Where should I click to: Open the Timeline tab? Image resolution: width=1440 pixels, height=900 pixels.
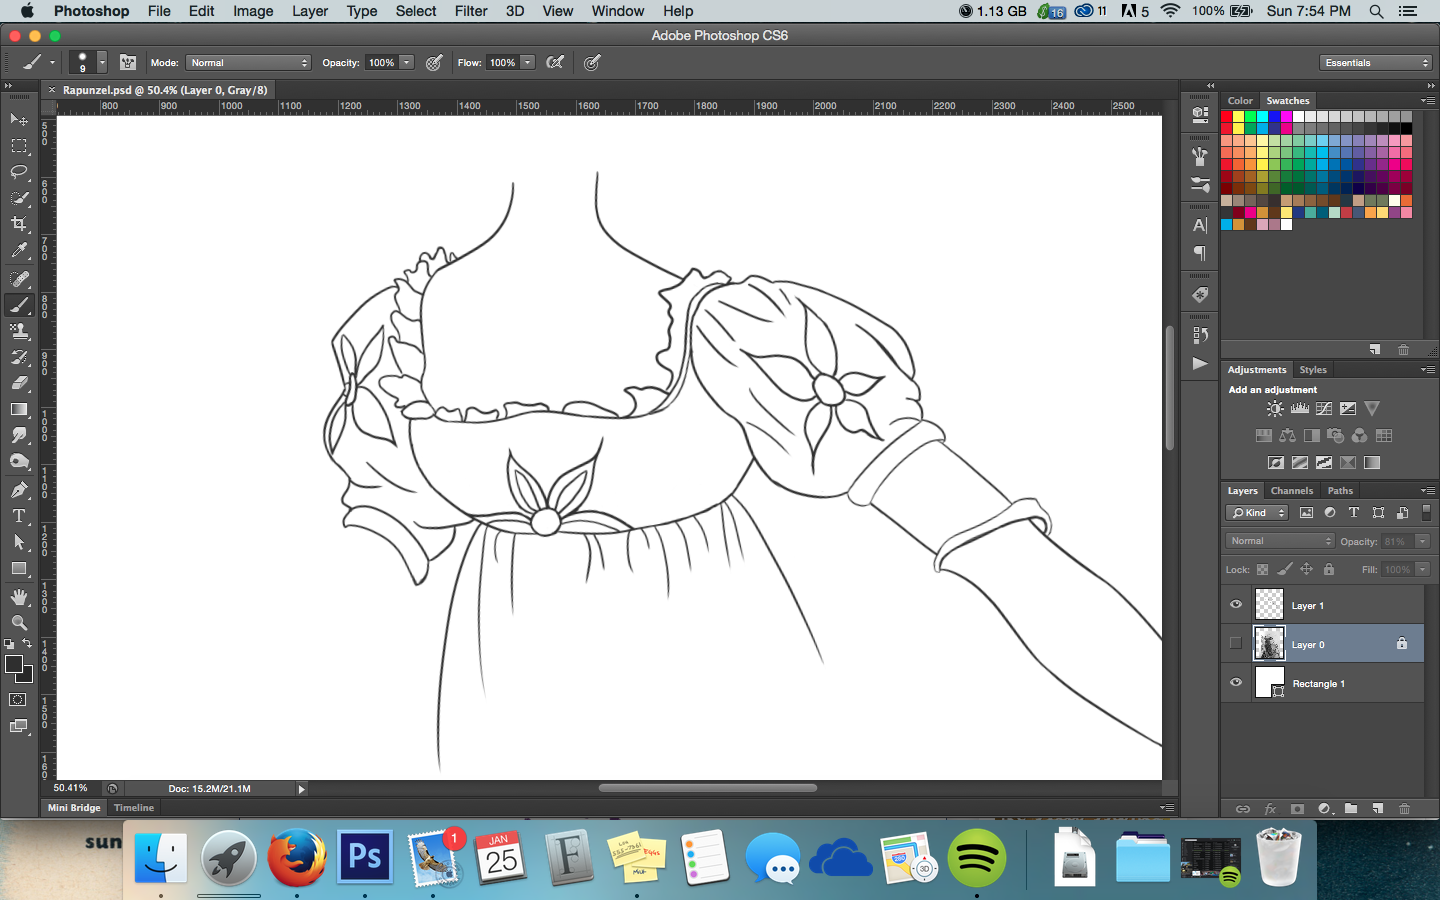(134, 808)
